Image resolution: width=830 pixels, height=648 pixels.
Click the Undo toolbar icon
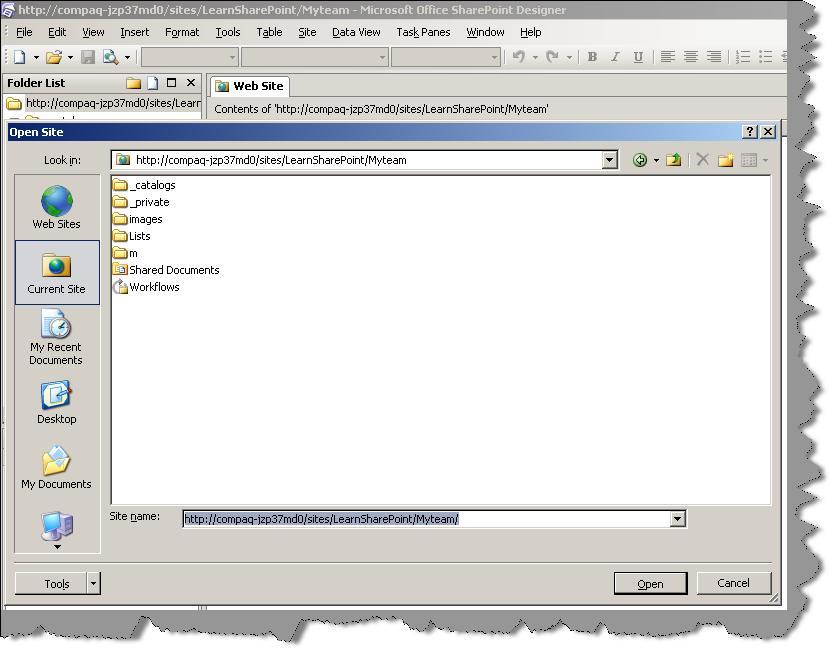[x=519, y=57]
